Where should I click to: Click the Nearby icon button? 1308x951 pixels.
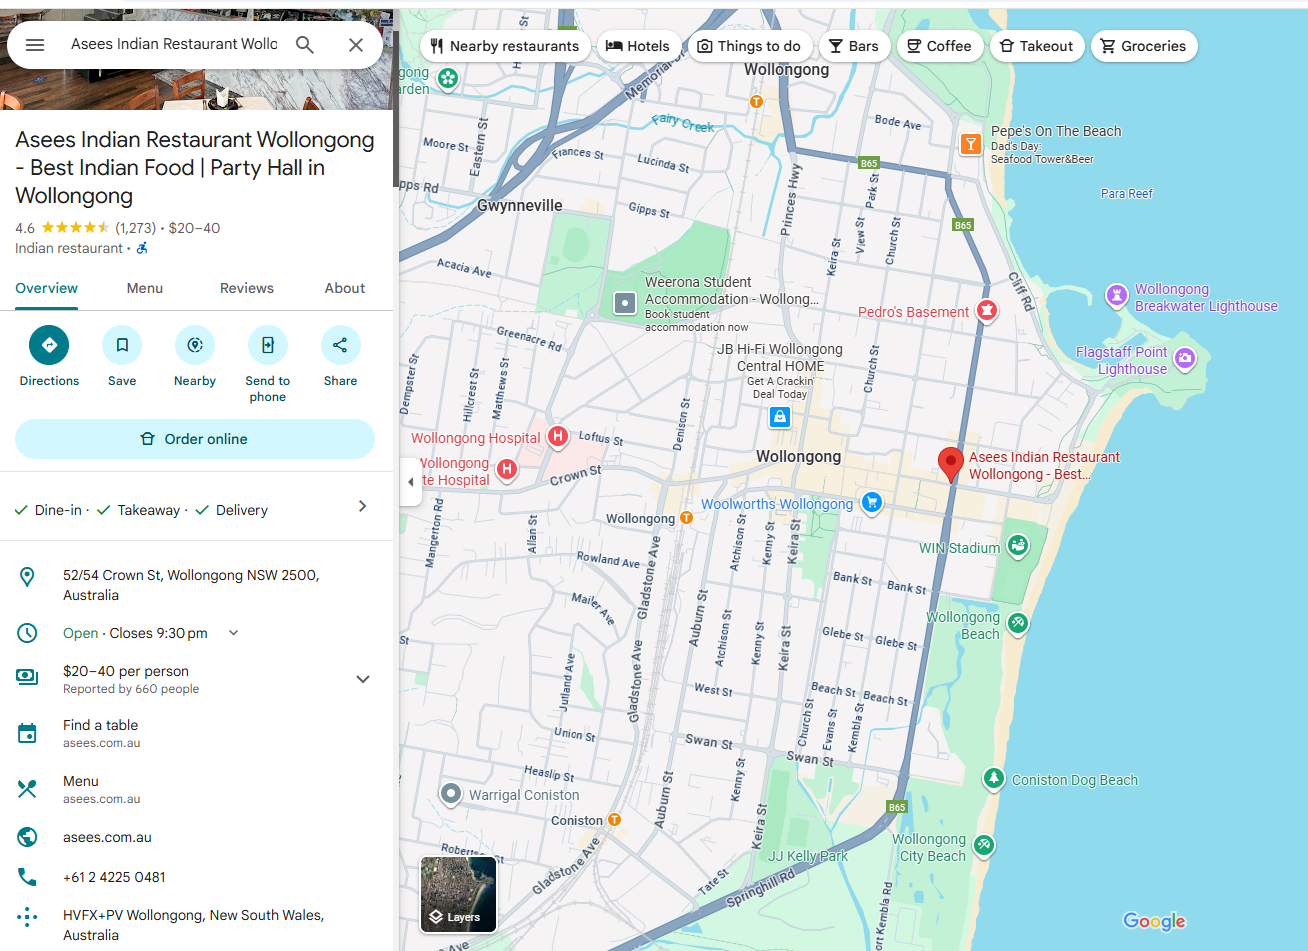point(195,345)
